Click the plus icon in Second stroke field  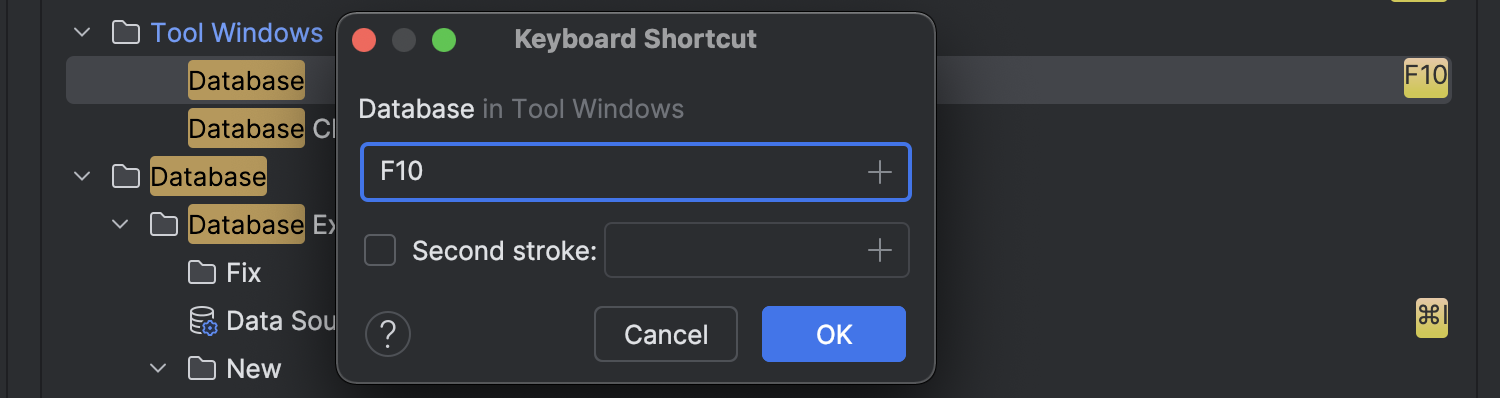[879, 250]
